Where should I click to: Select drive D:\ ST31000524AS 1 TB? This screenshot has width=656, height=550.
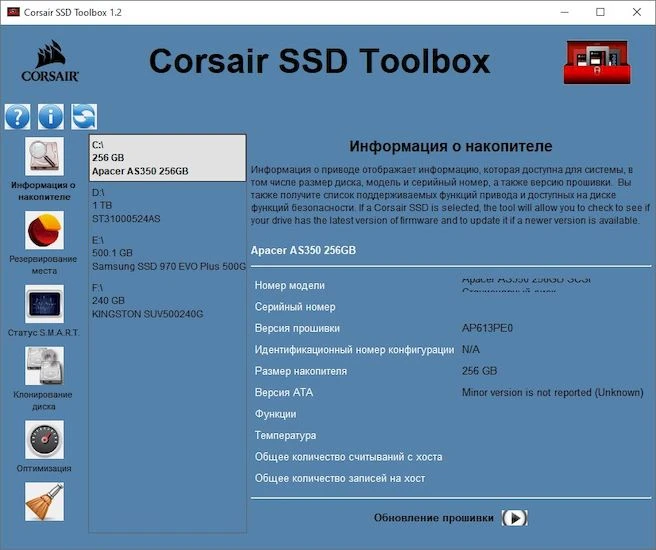[167, 204]
